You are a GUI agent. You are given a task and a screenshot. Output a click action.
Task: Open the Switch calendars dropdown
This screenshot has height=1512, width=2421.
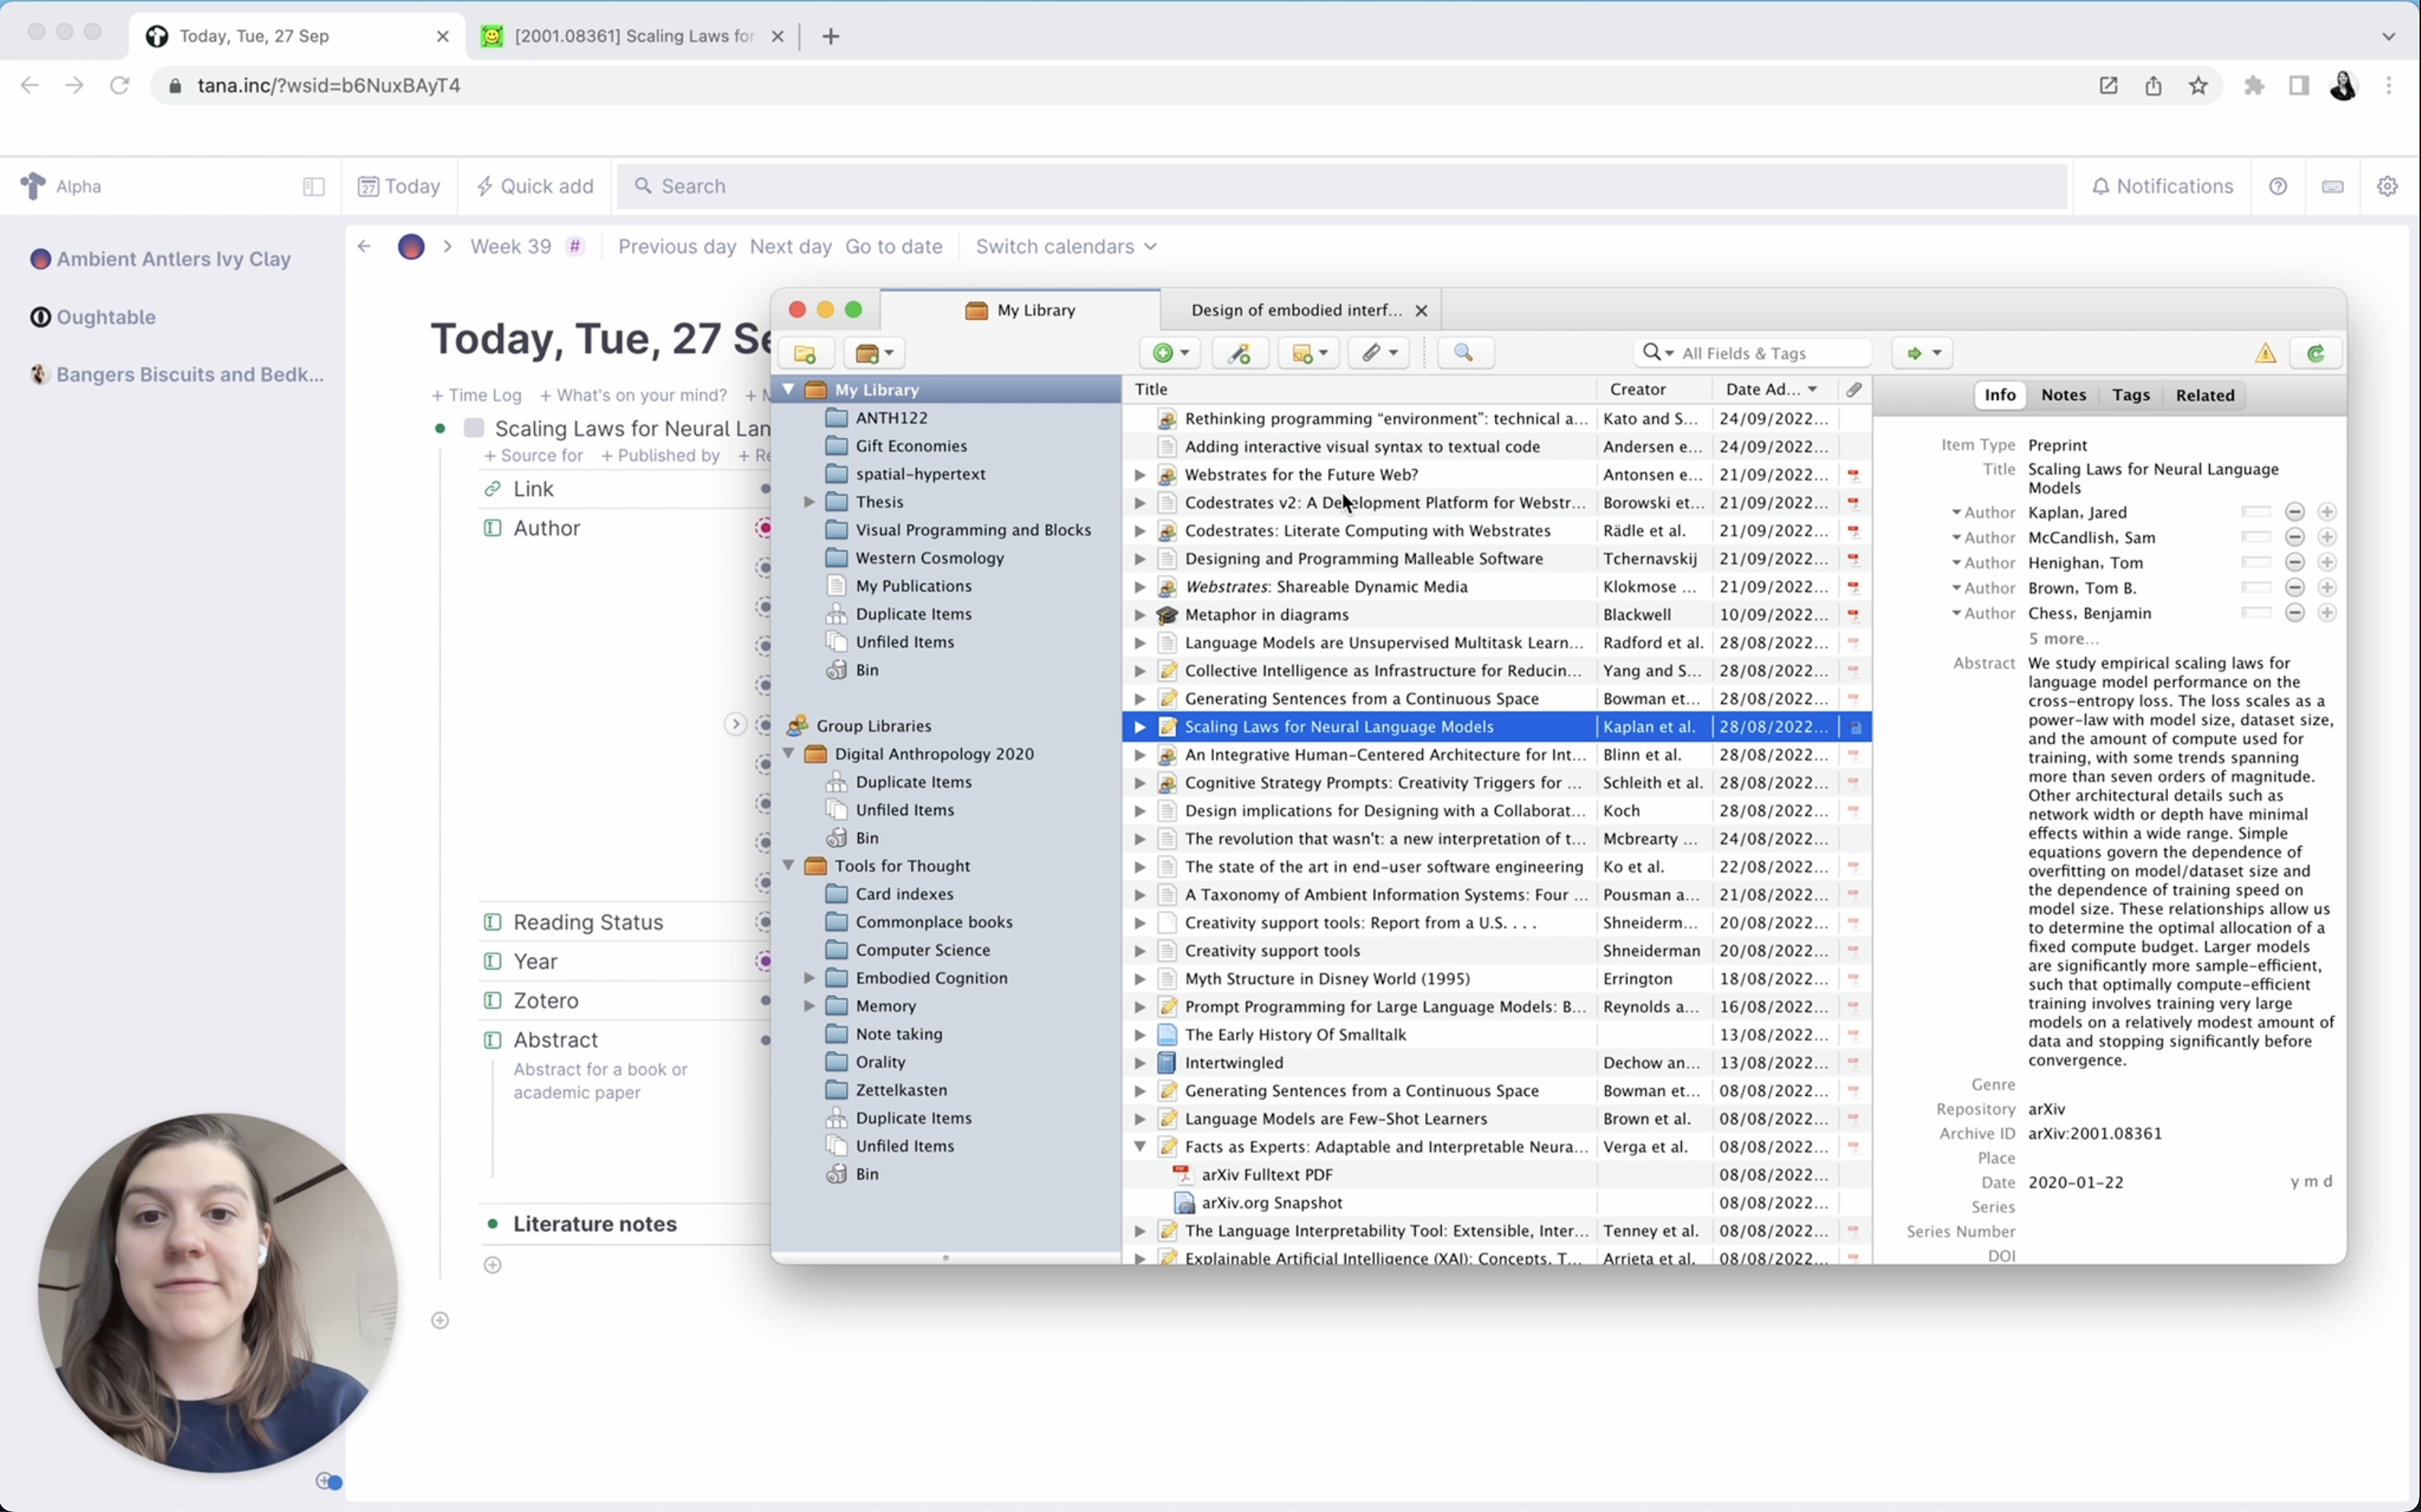click(1066, 246)
